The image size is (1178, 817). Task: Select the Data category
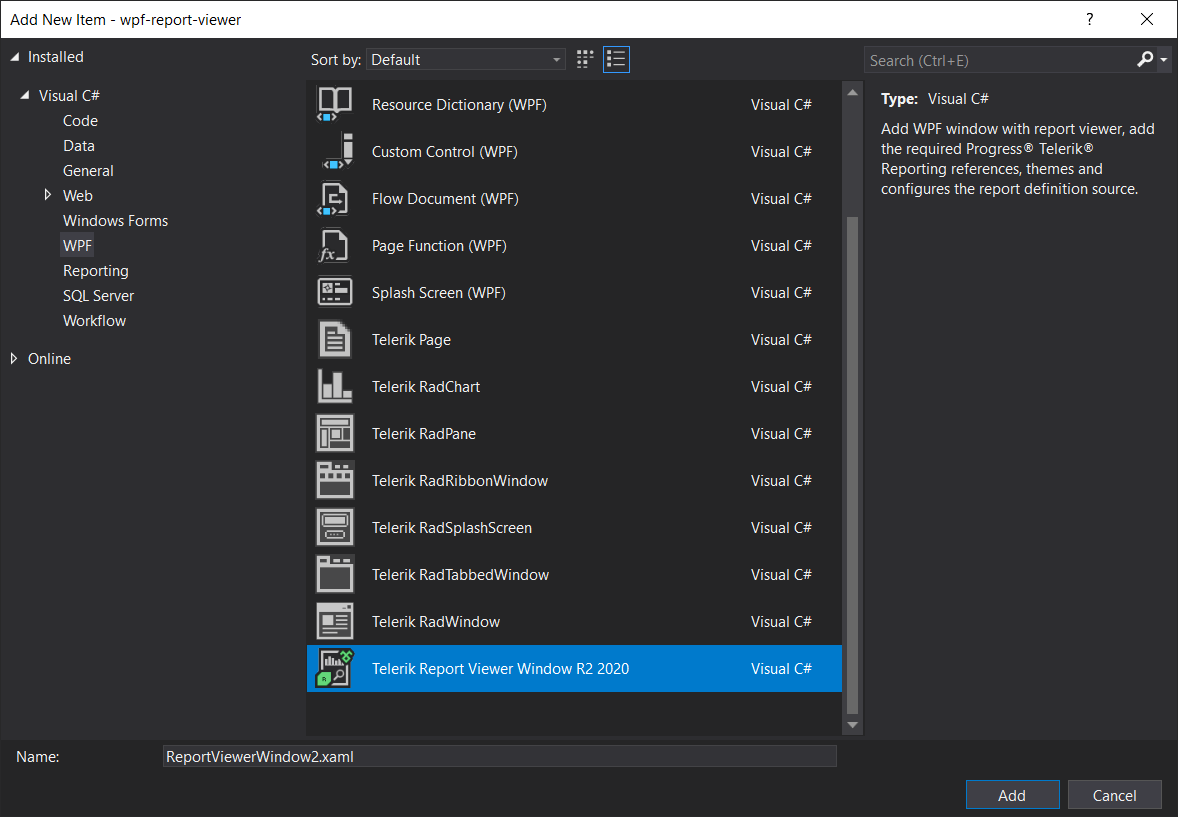click(x=79, y=146)
